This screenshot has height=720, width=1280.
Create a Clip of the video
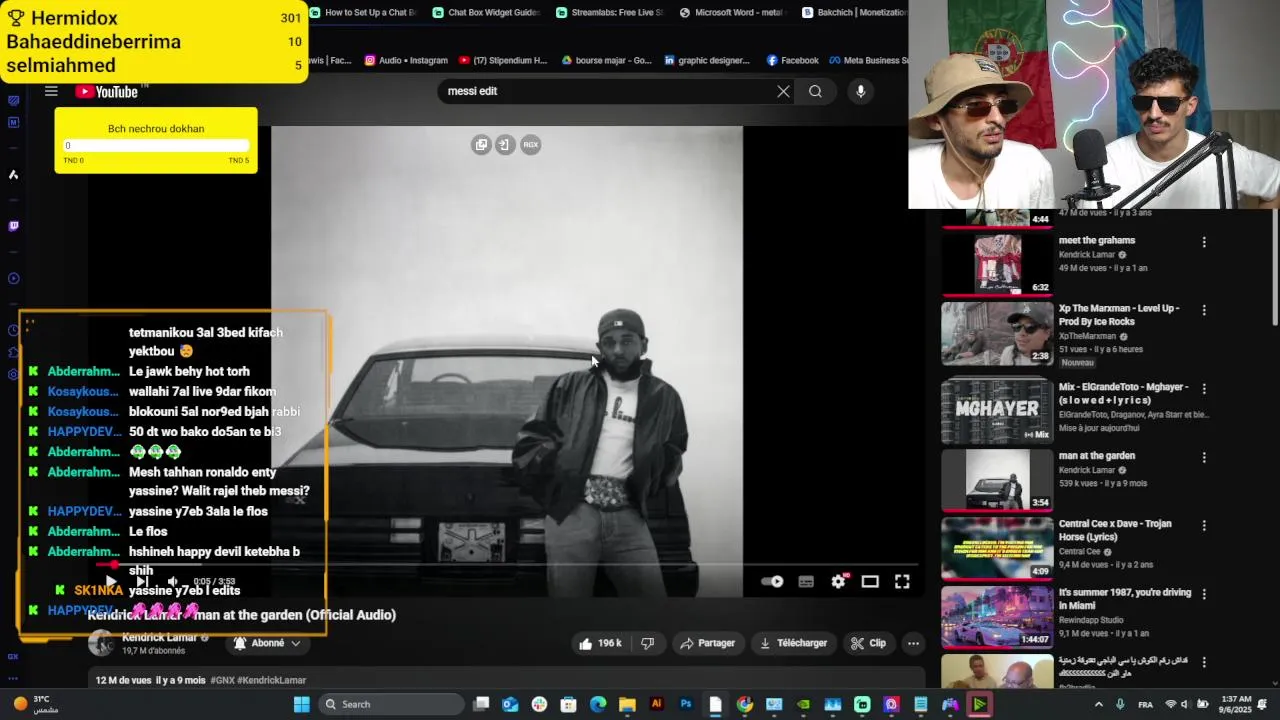tap(868, 643)
